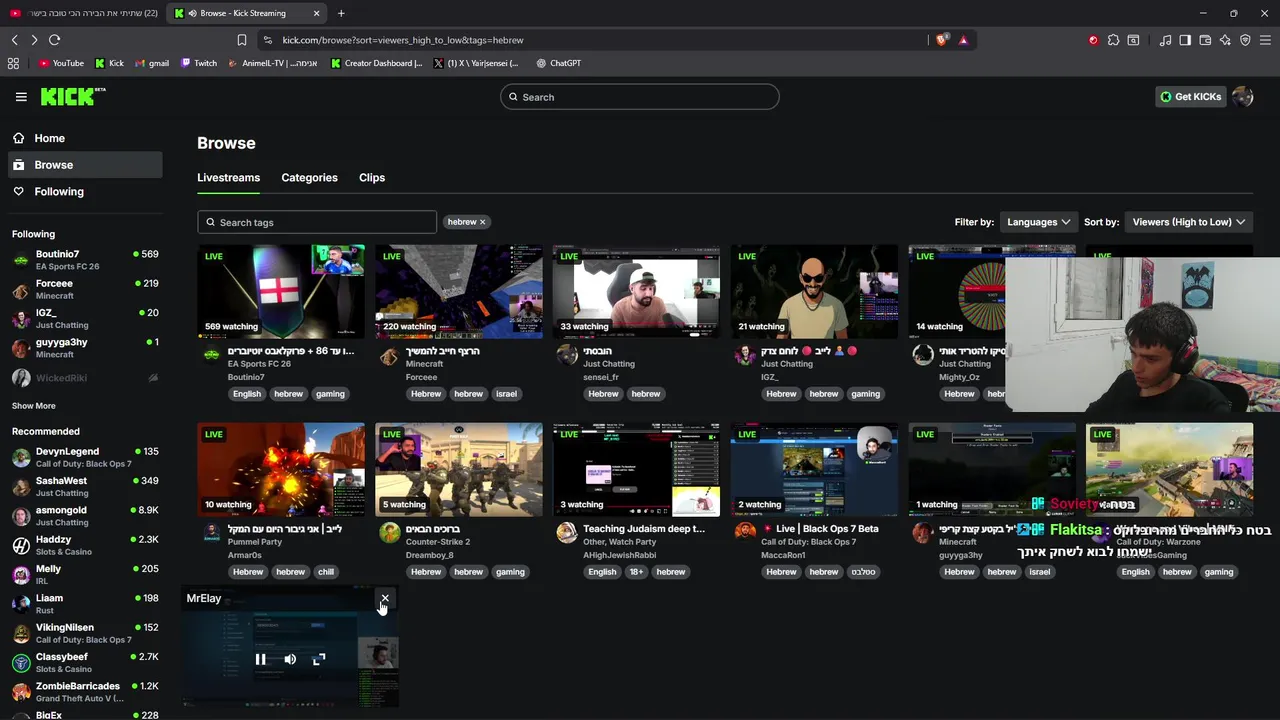This screenshot has width=1280, height=720.
Task: Switch to the Categories tab
Action: [x=309, y=177]
